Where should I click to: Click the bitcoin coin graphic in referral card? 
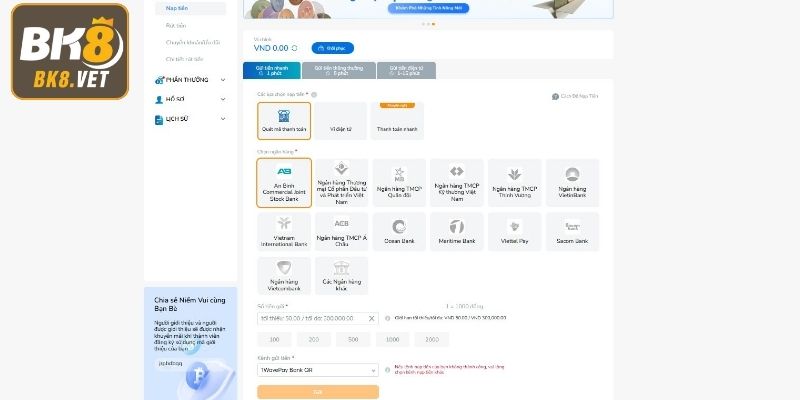pyautogui.click(x=197, y=377)
